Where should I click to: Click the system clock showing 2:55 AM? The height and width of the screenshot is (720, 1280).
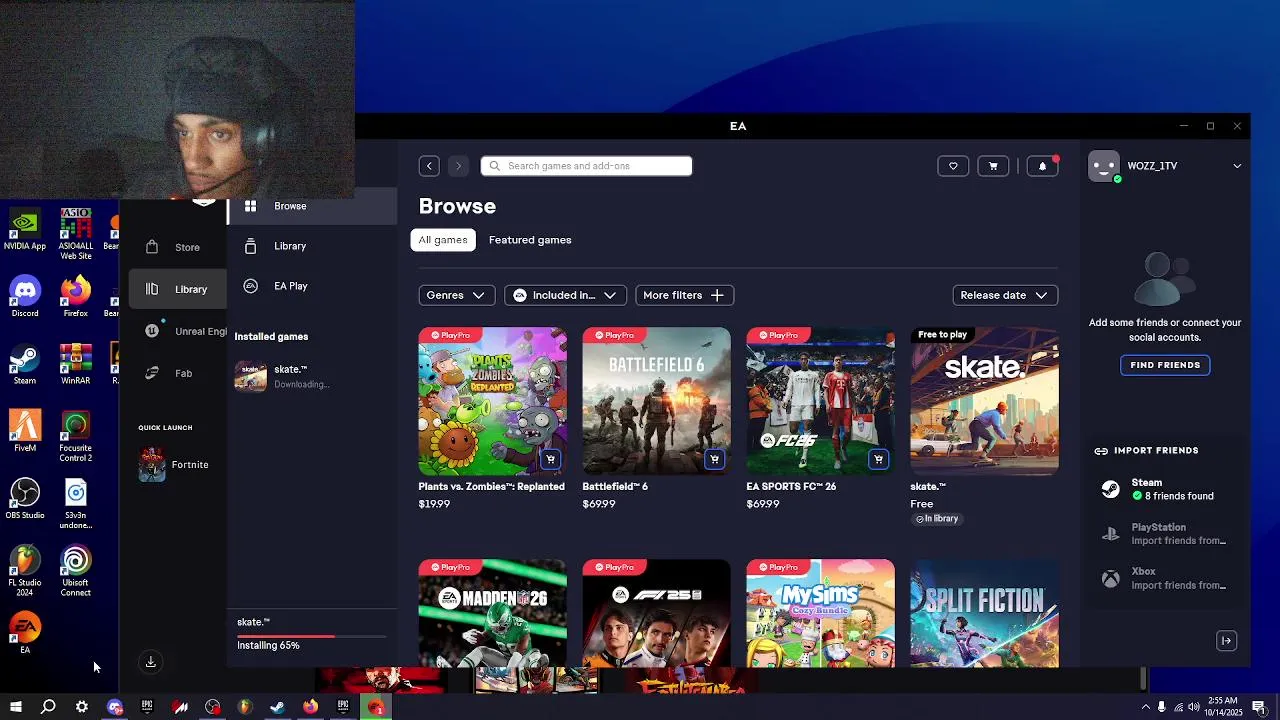coord(1225,707)
